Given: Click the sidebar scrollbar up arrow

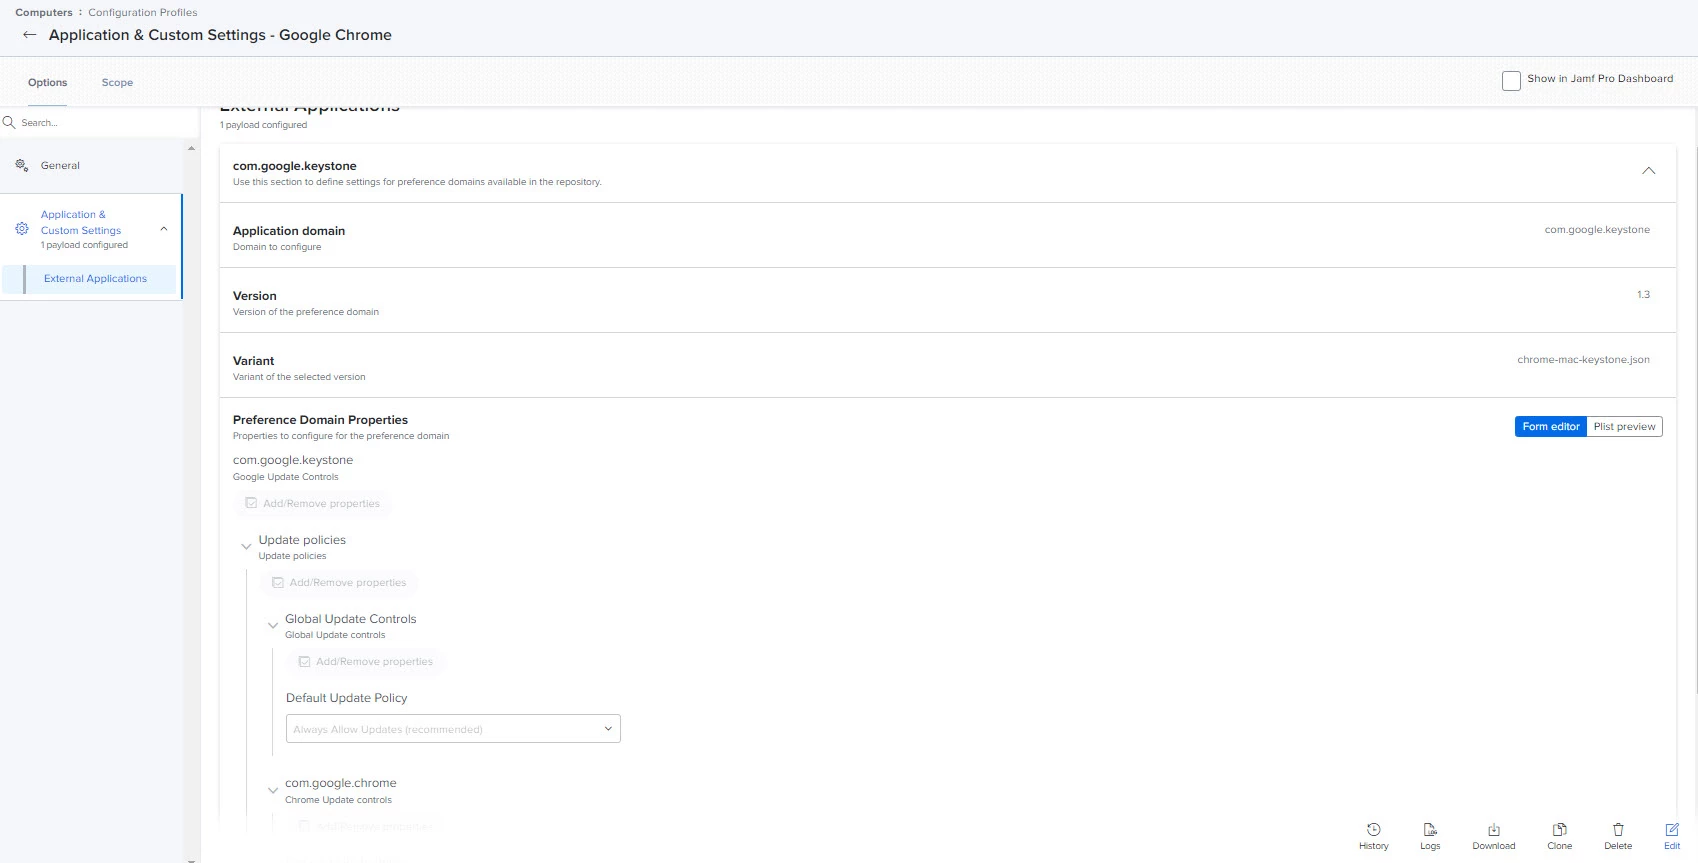Looking at the screenshot, I should pos(191,148).
